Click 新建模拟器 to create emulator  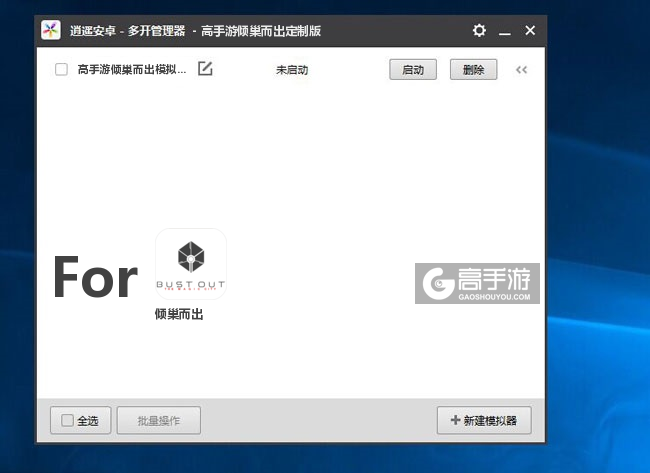coord(484,420)
